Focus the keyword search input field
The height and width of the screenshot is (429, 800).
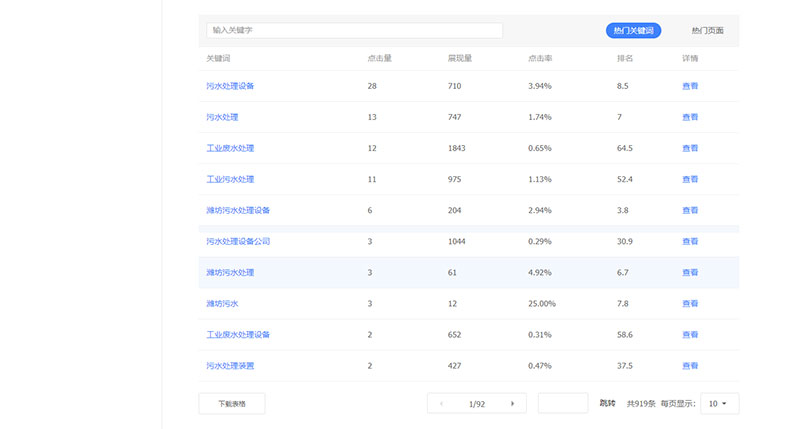click(354, 31)
